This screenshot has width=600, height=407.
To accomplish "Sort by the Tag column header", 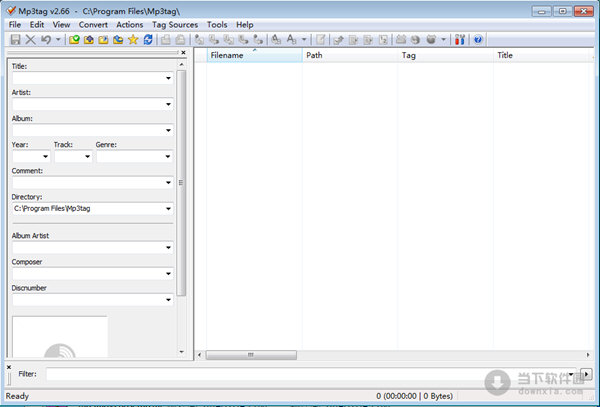I will point(445,55).
